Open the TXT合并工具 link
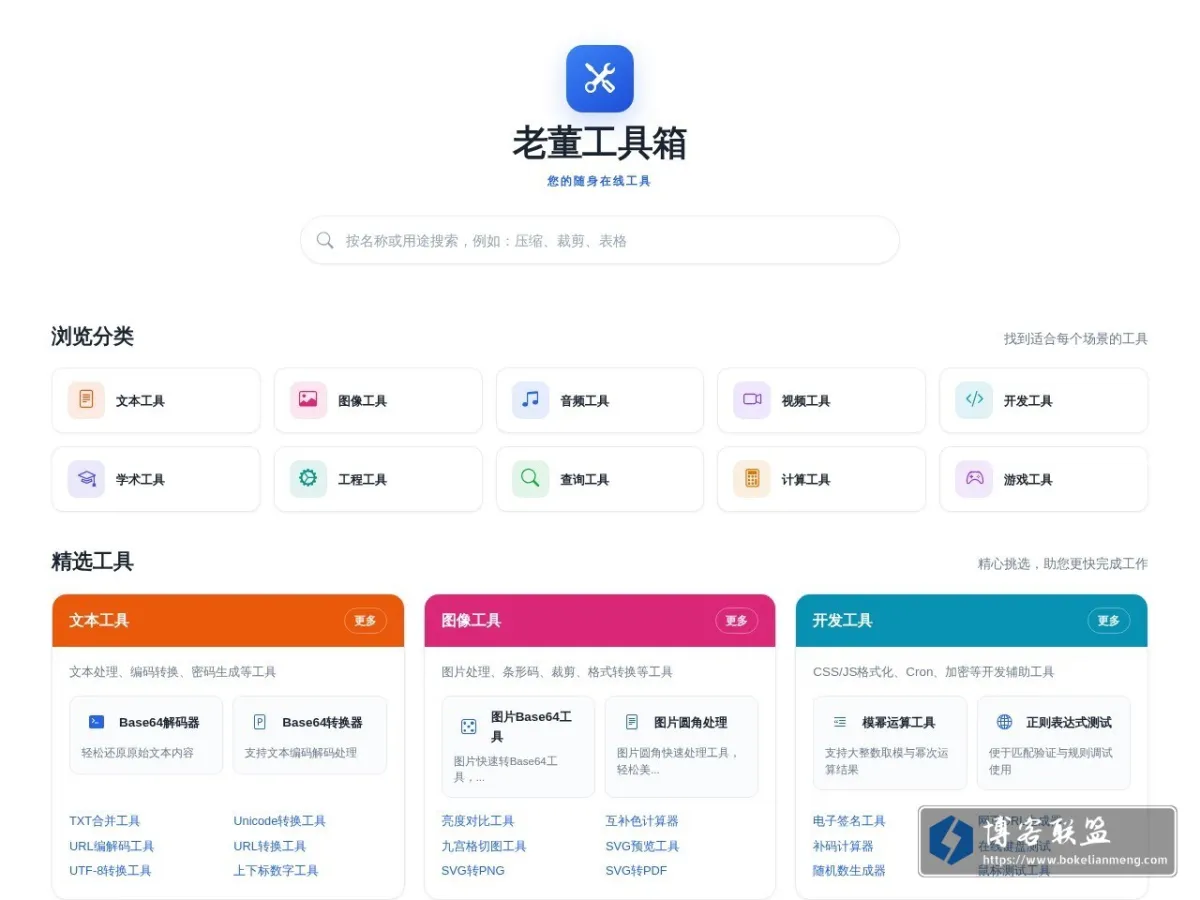The image size is (1200, 900). click(x=105, y=821)
